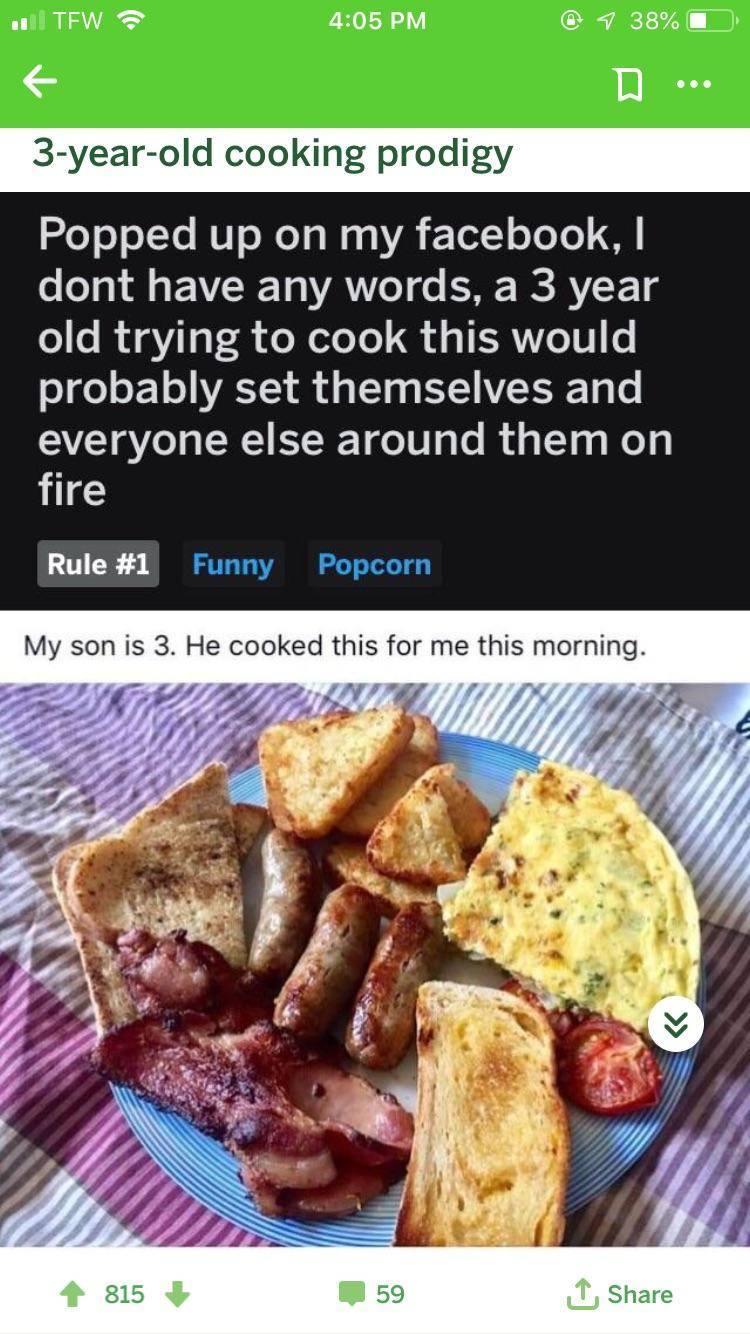Select the Popcorn flair tag
The height and width of the screenshot is (1334, 750).
click(x=374, y=564)
